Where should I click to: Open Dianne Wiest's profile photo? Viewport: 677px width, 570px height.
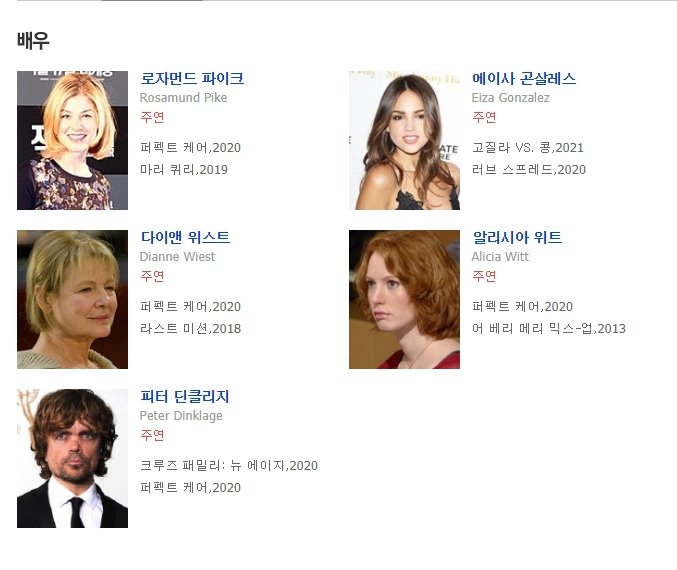(72, 299)
